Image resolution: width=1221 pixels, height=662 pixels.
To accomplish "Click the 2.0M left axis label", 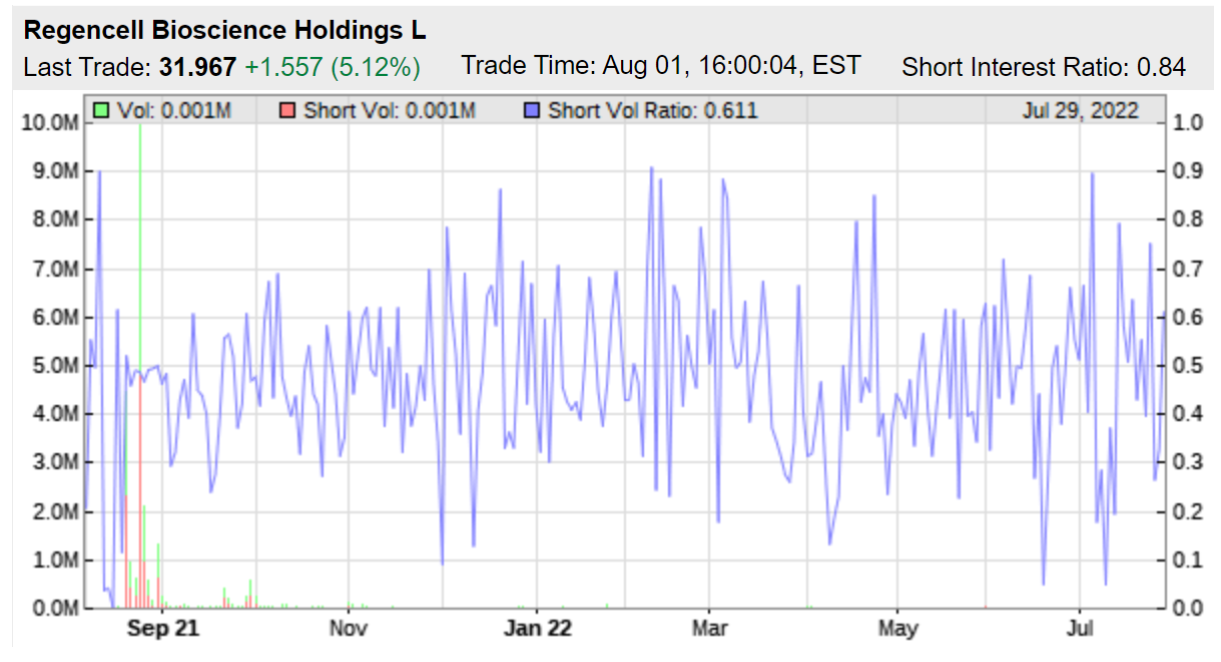I will pos(54,511).
